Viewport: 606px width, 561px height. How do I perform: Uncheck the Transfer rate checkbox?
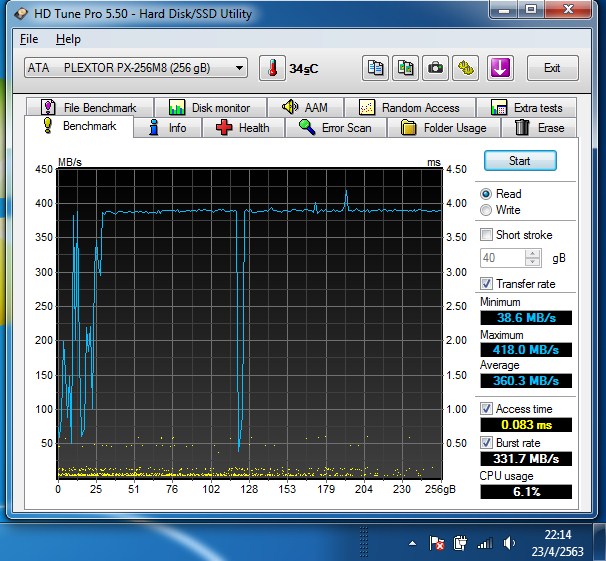(486, 284)
